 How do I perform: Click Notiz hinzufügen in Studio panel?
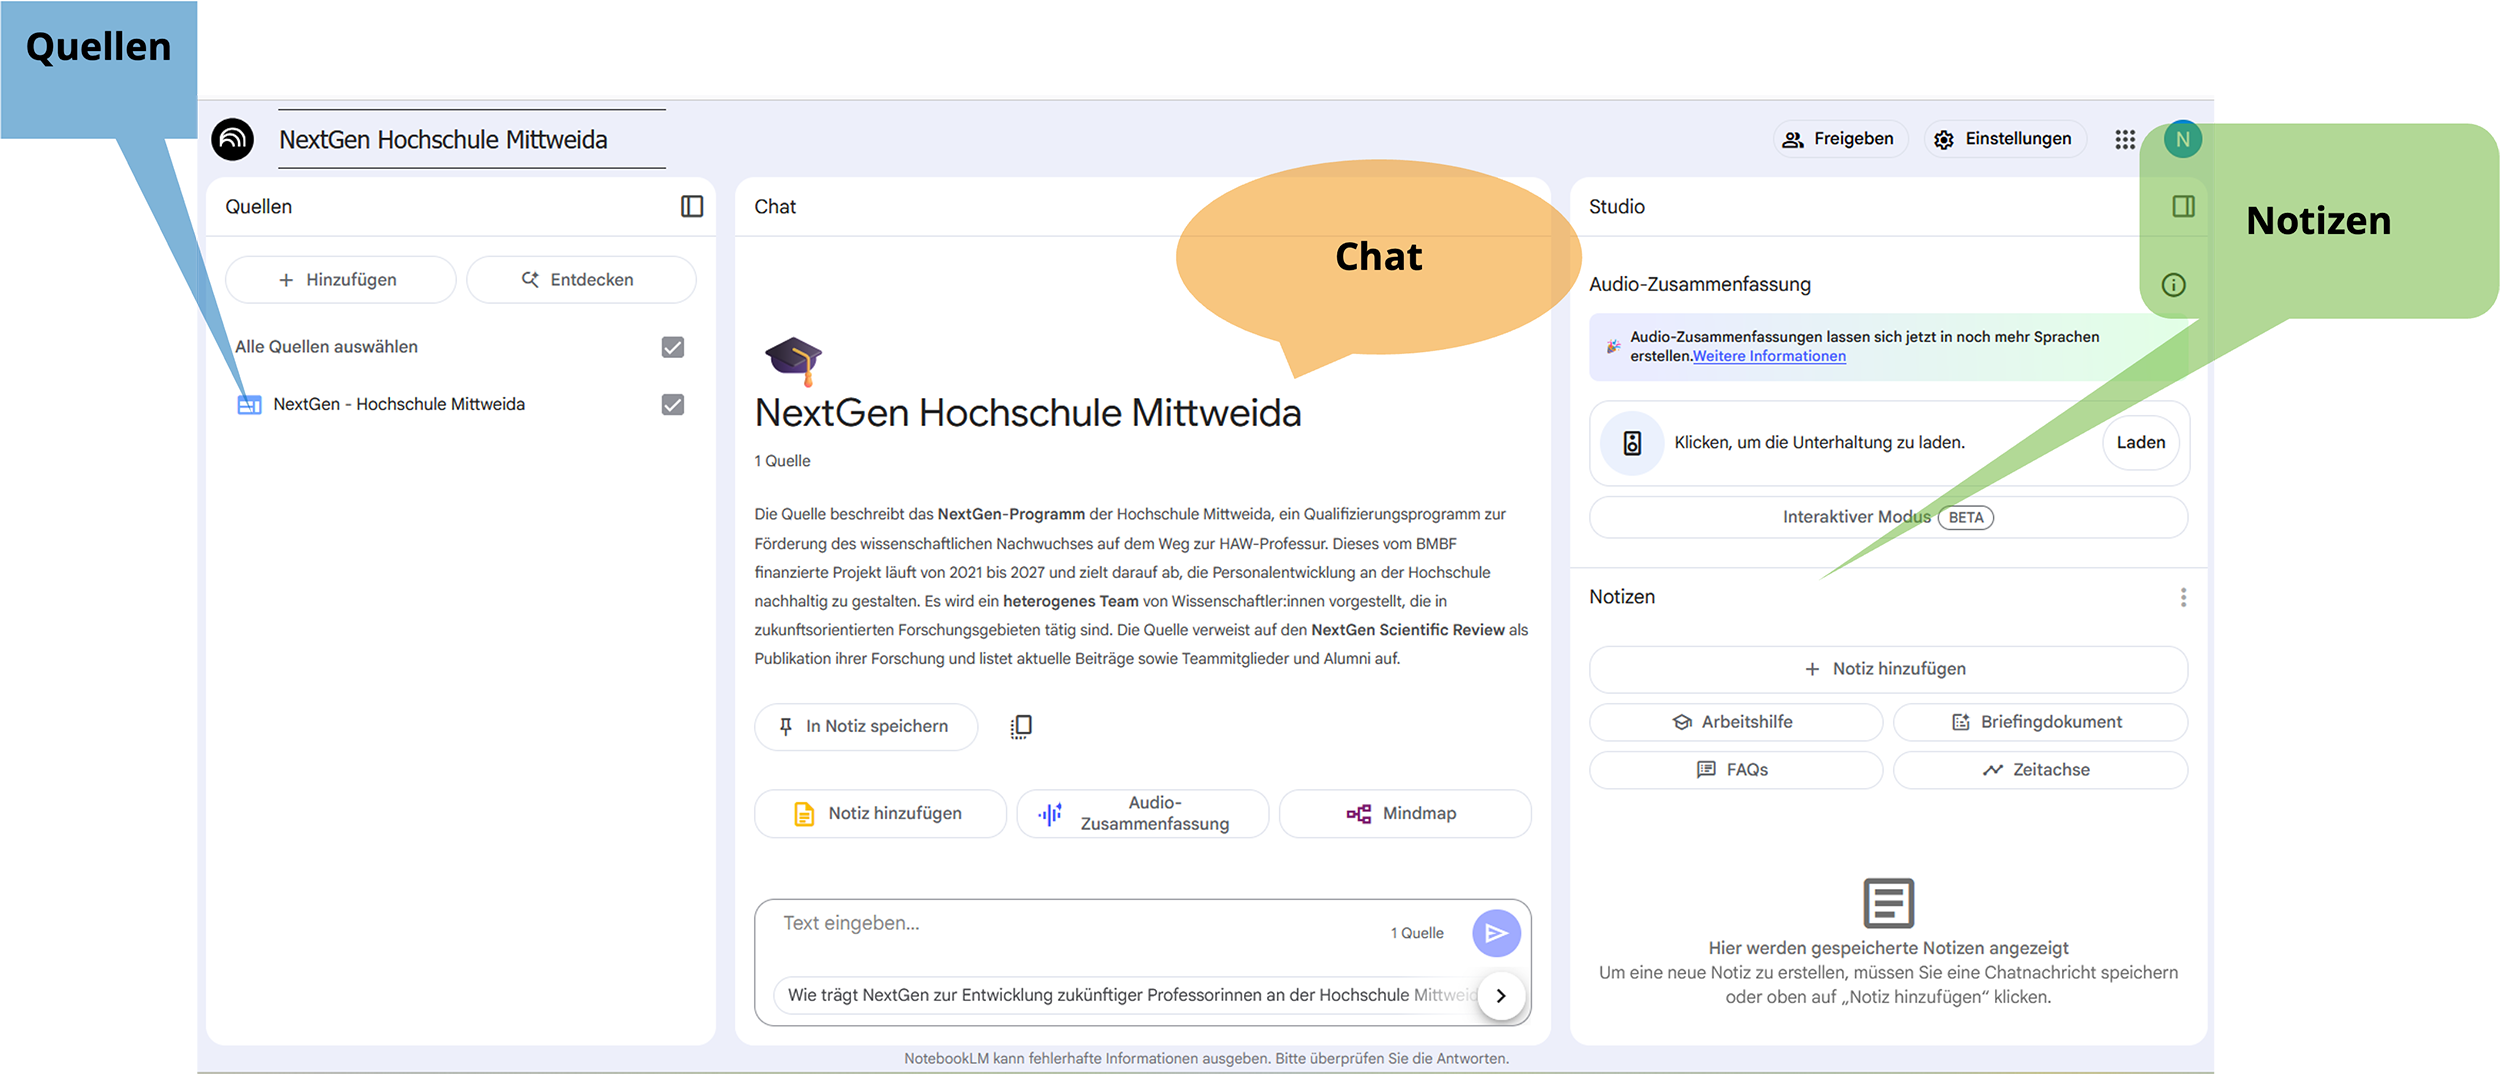(1888, 669)
